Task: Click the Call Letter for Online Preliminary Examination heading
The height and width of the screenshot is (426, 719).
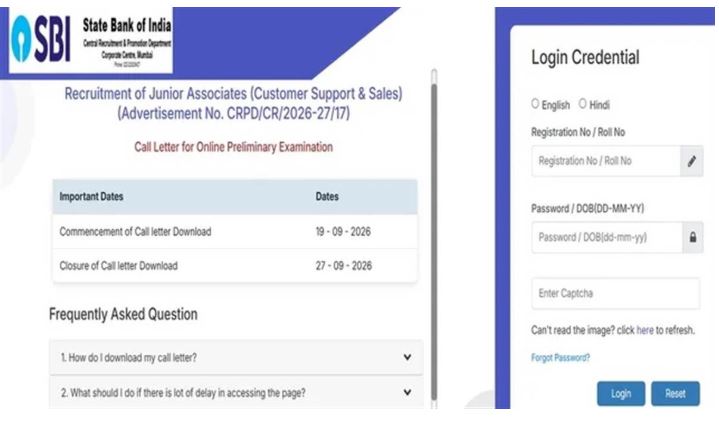Action: [x=233, y=147]
